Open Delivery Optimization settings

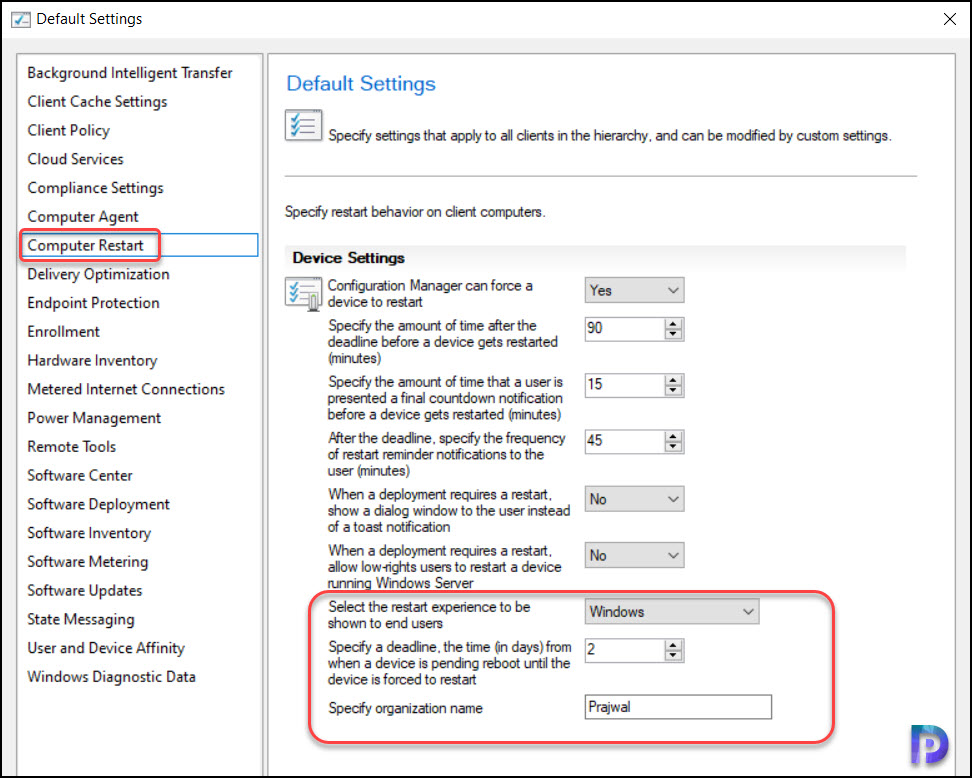coord(98,274)
